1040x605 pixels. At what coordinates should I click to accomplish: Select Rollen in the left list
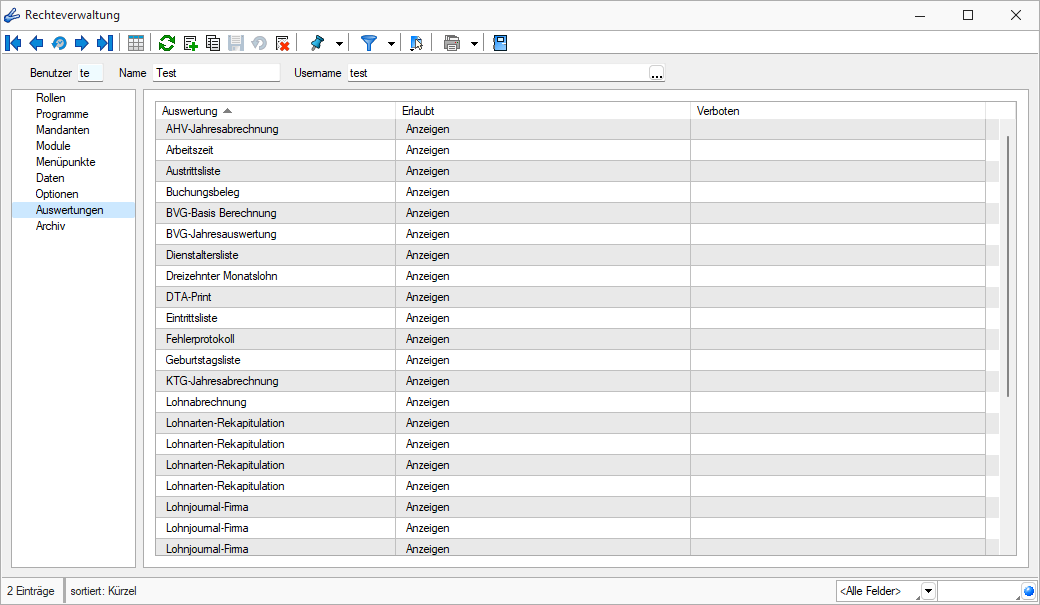[x=50, y=98]
